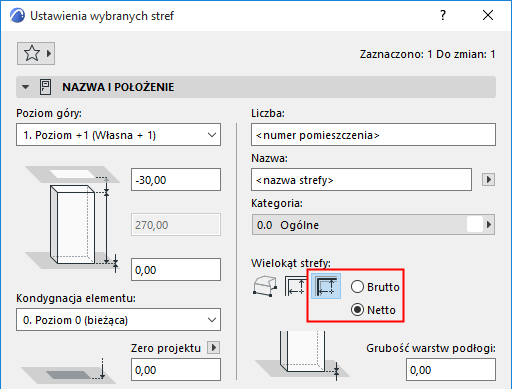Click the Liczba room number field
512x389 pixels.
[x=373, y=135]
